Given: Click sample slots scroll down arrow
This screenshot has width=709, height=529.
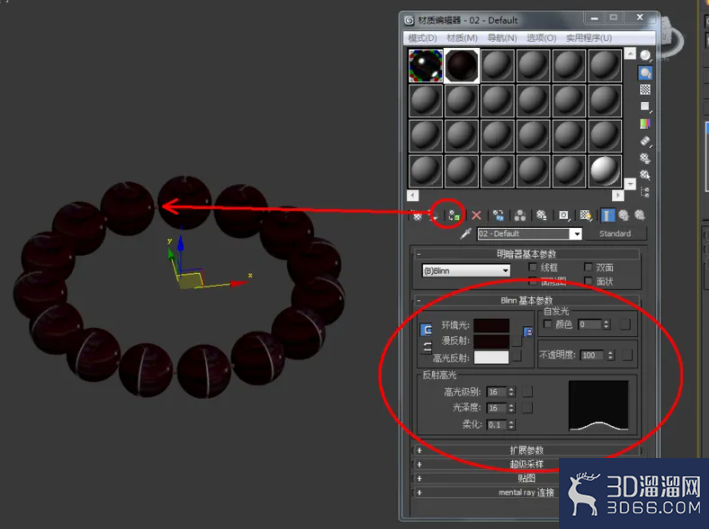Looking at the screenshot, I should (x=630, y=184).
